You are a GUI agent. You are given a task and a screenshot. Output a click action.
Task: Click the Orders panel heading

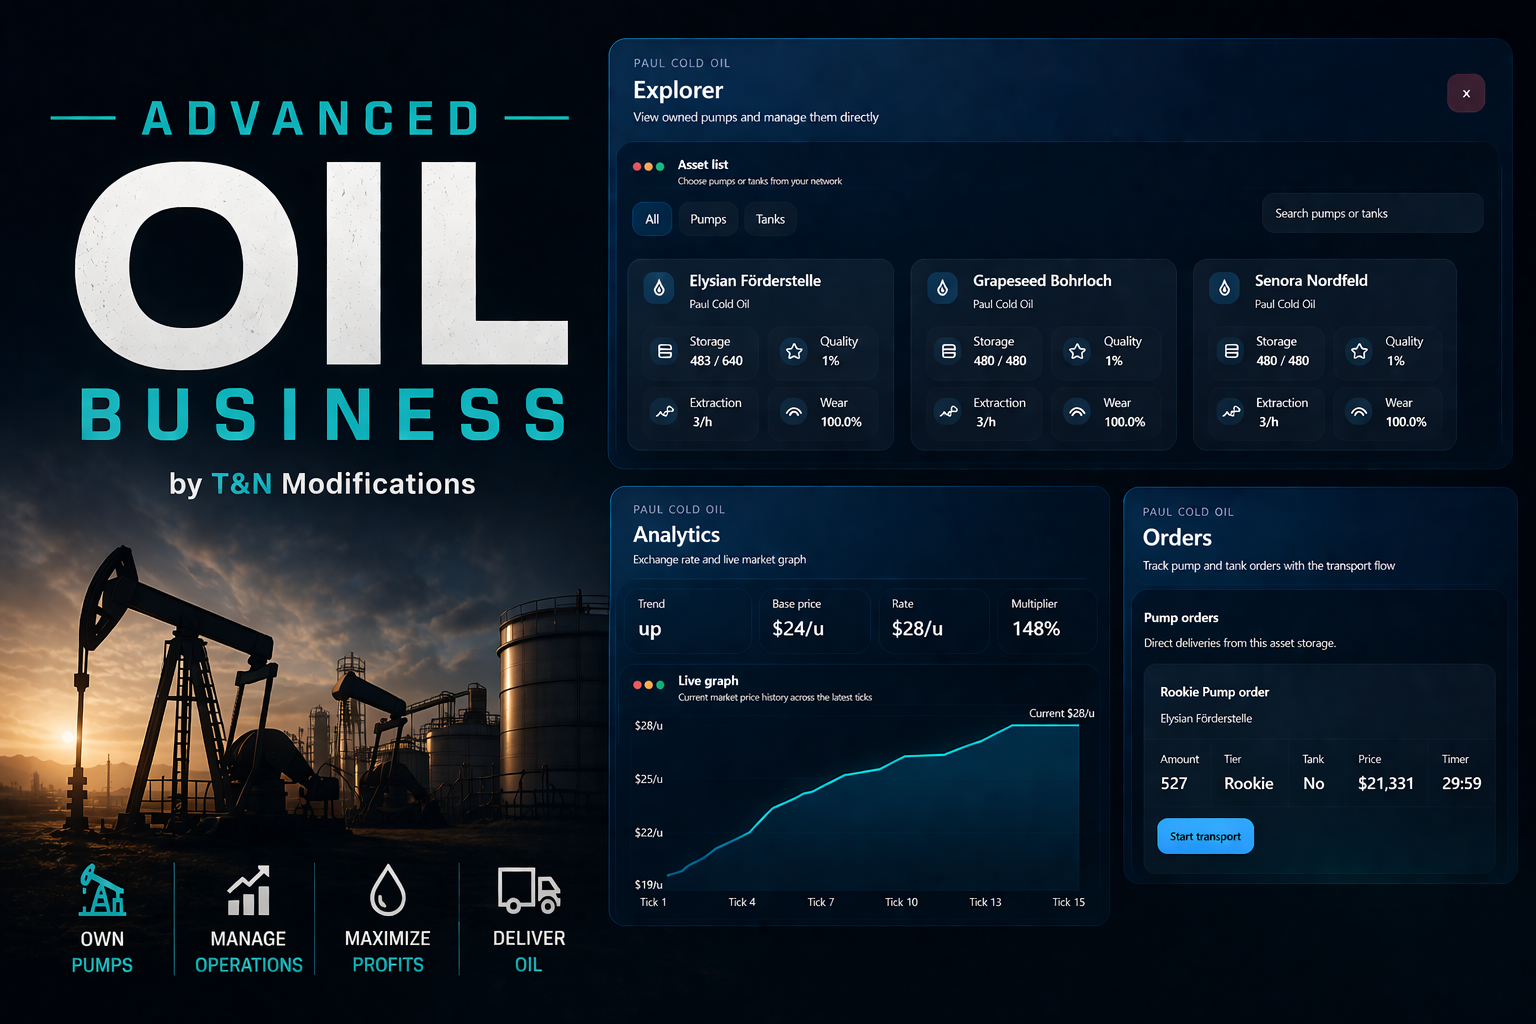[1177, 538]
